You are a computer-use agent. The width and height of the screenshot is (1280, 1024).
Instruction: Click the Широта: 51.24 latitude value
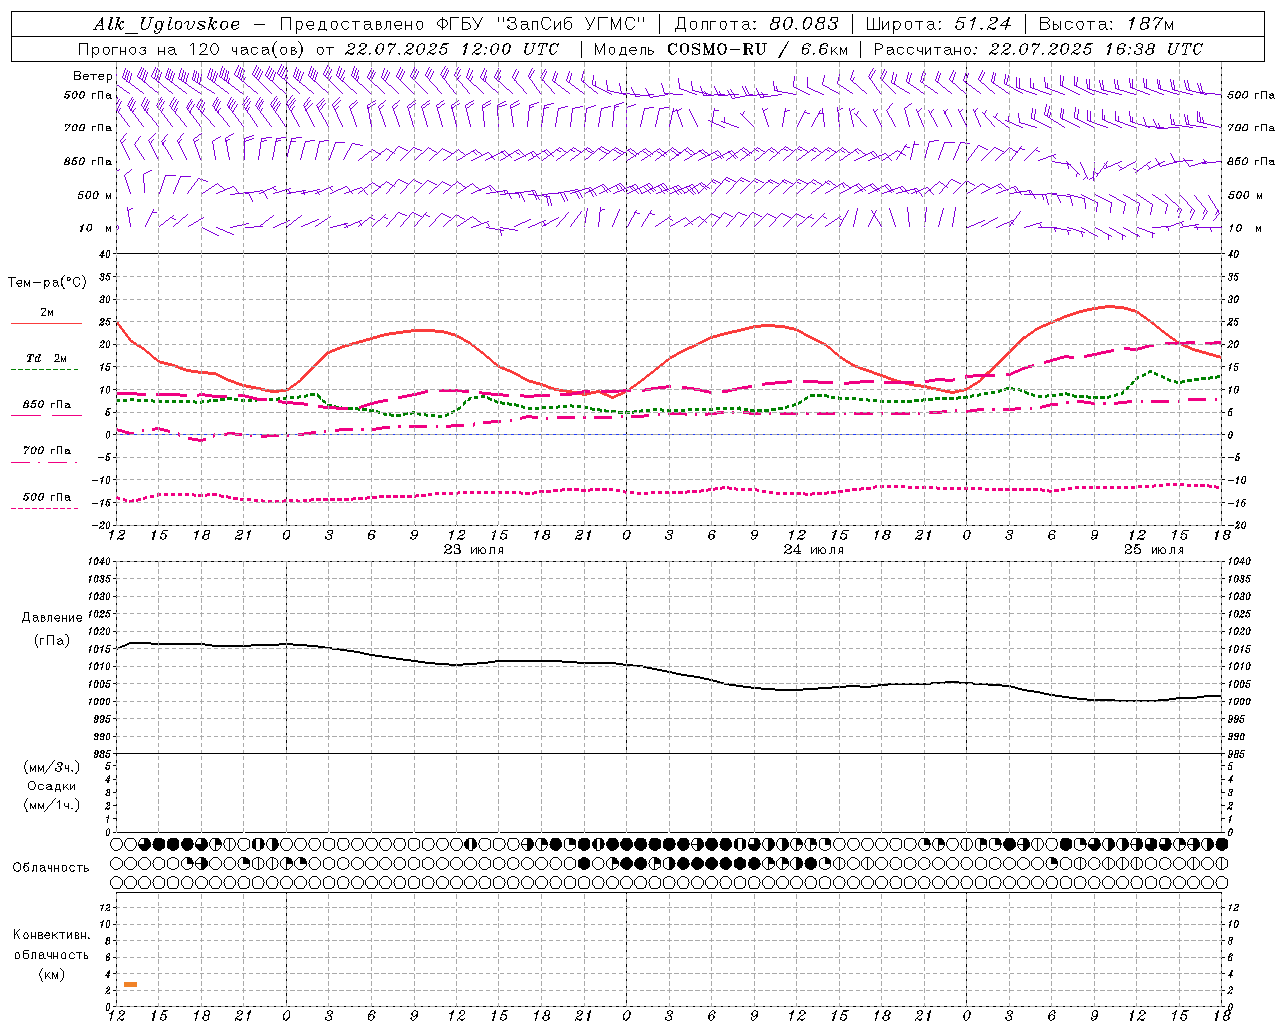tap(938, 24)
